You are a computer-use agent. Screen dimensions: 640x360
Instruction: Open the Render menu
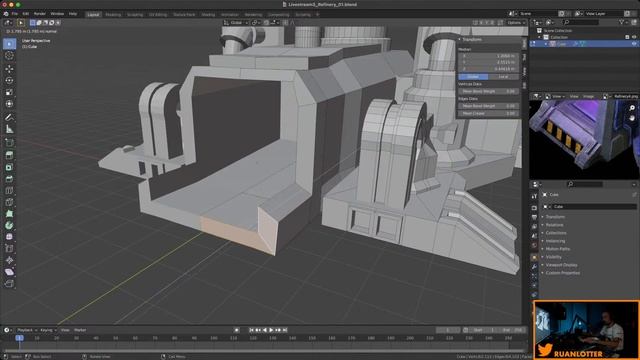click(x=40, y=14)
